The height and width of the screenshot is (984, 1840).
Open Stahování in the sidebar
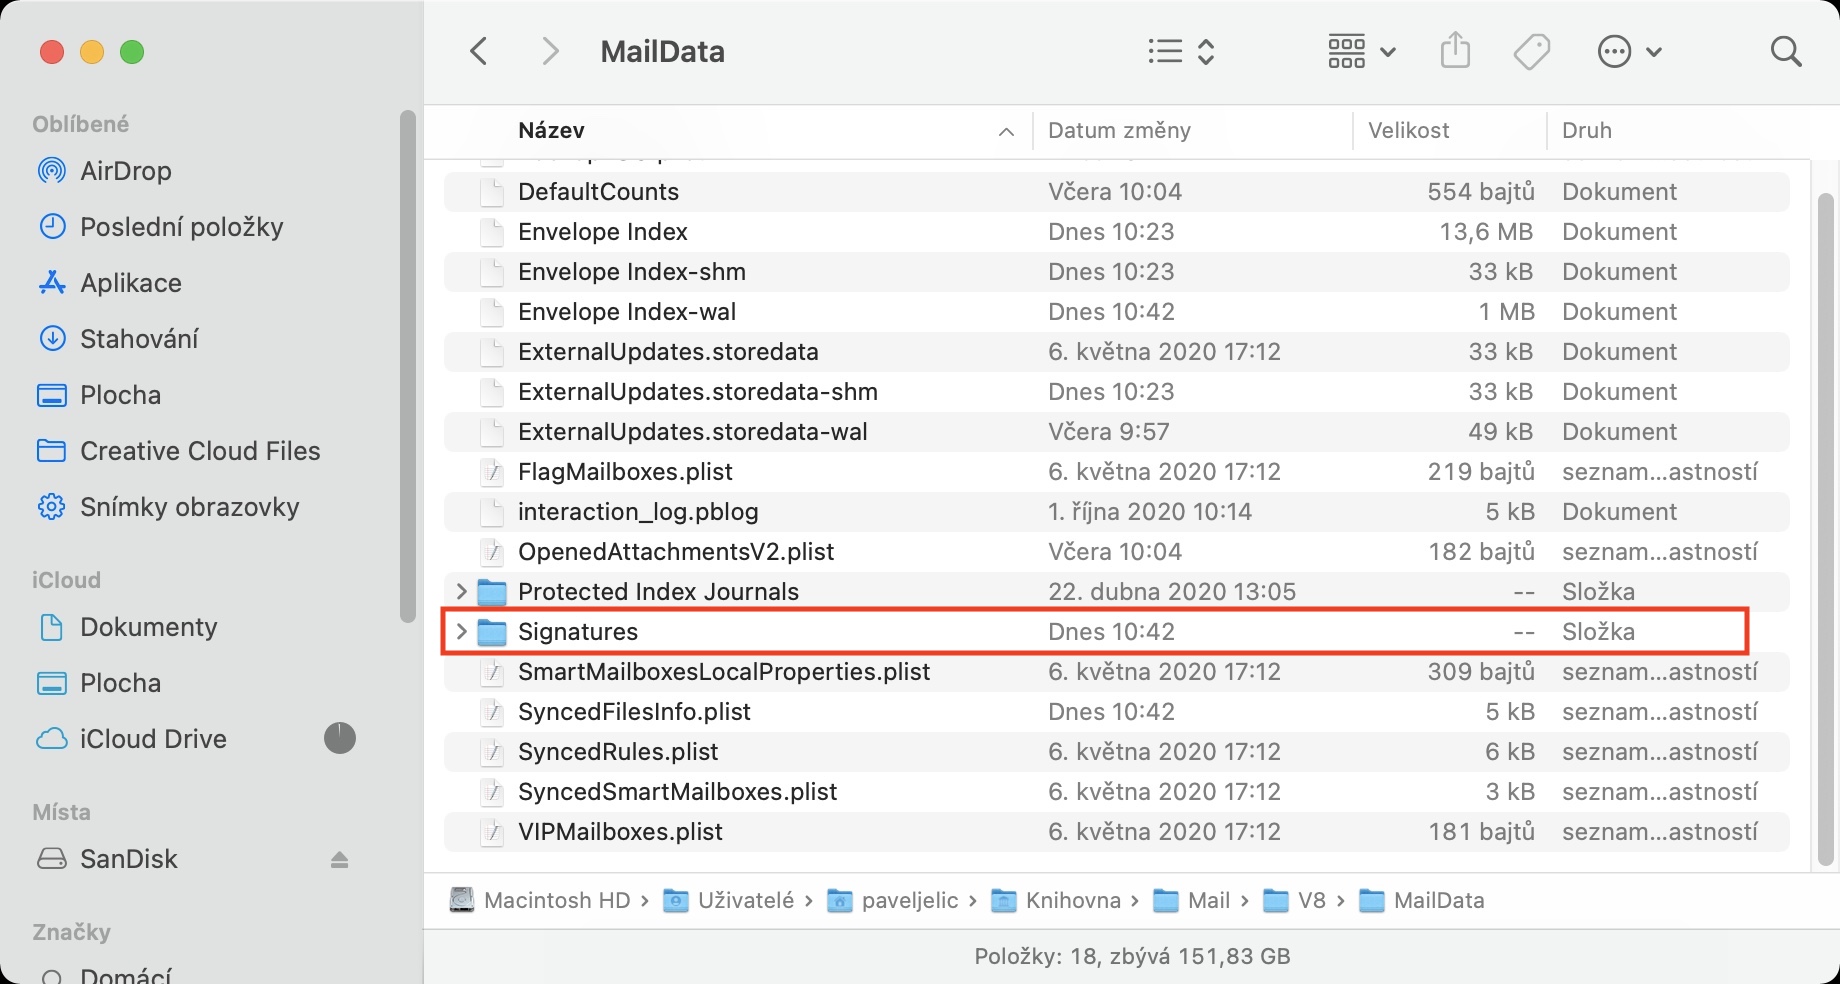tap(139, 339)
